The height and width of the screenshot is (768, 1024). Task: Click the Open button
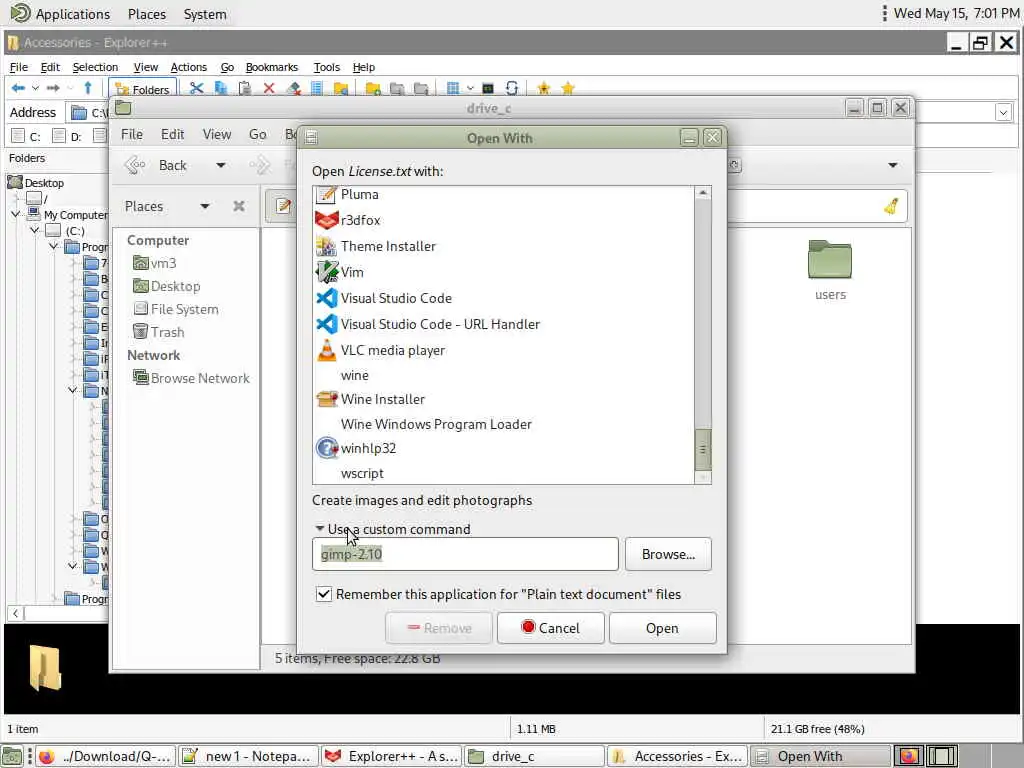pos(662,628)
